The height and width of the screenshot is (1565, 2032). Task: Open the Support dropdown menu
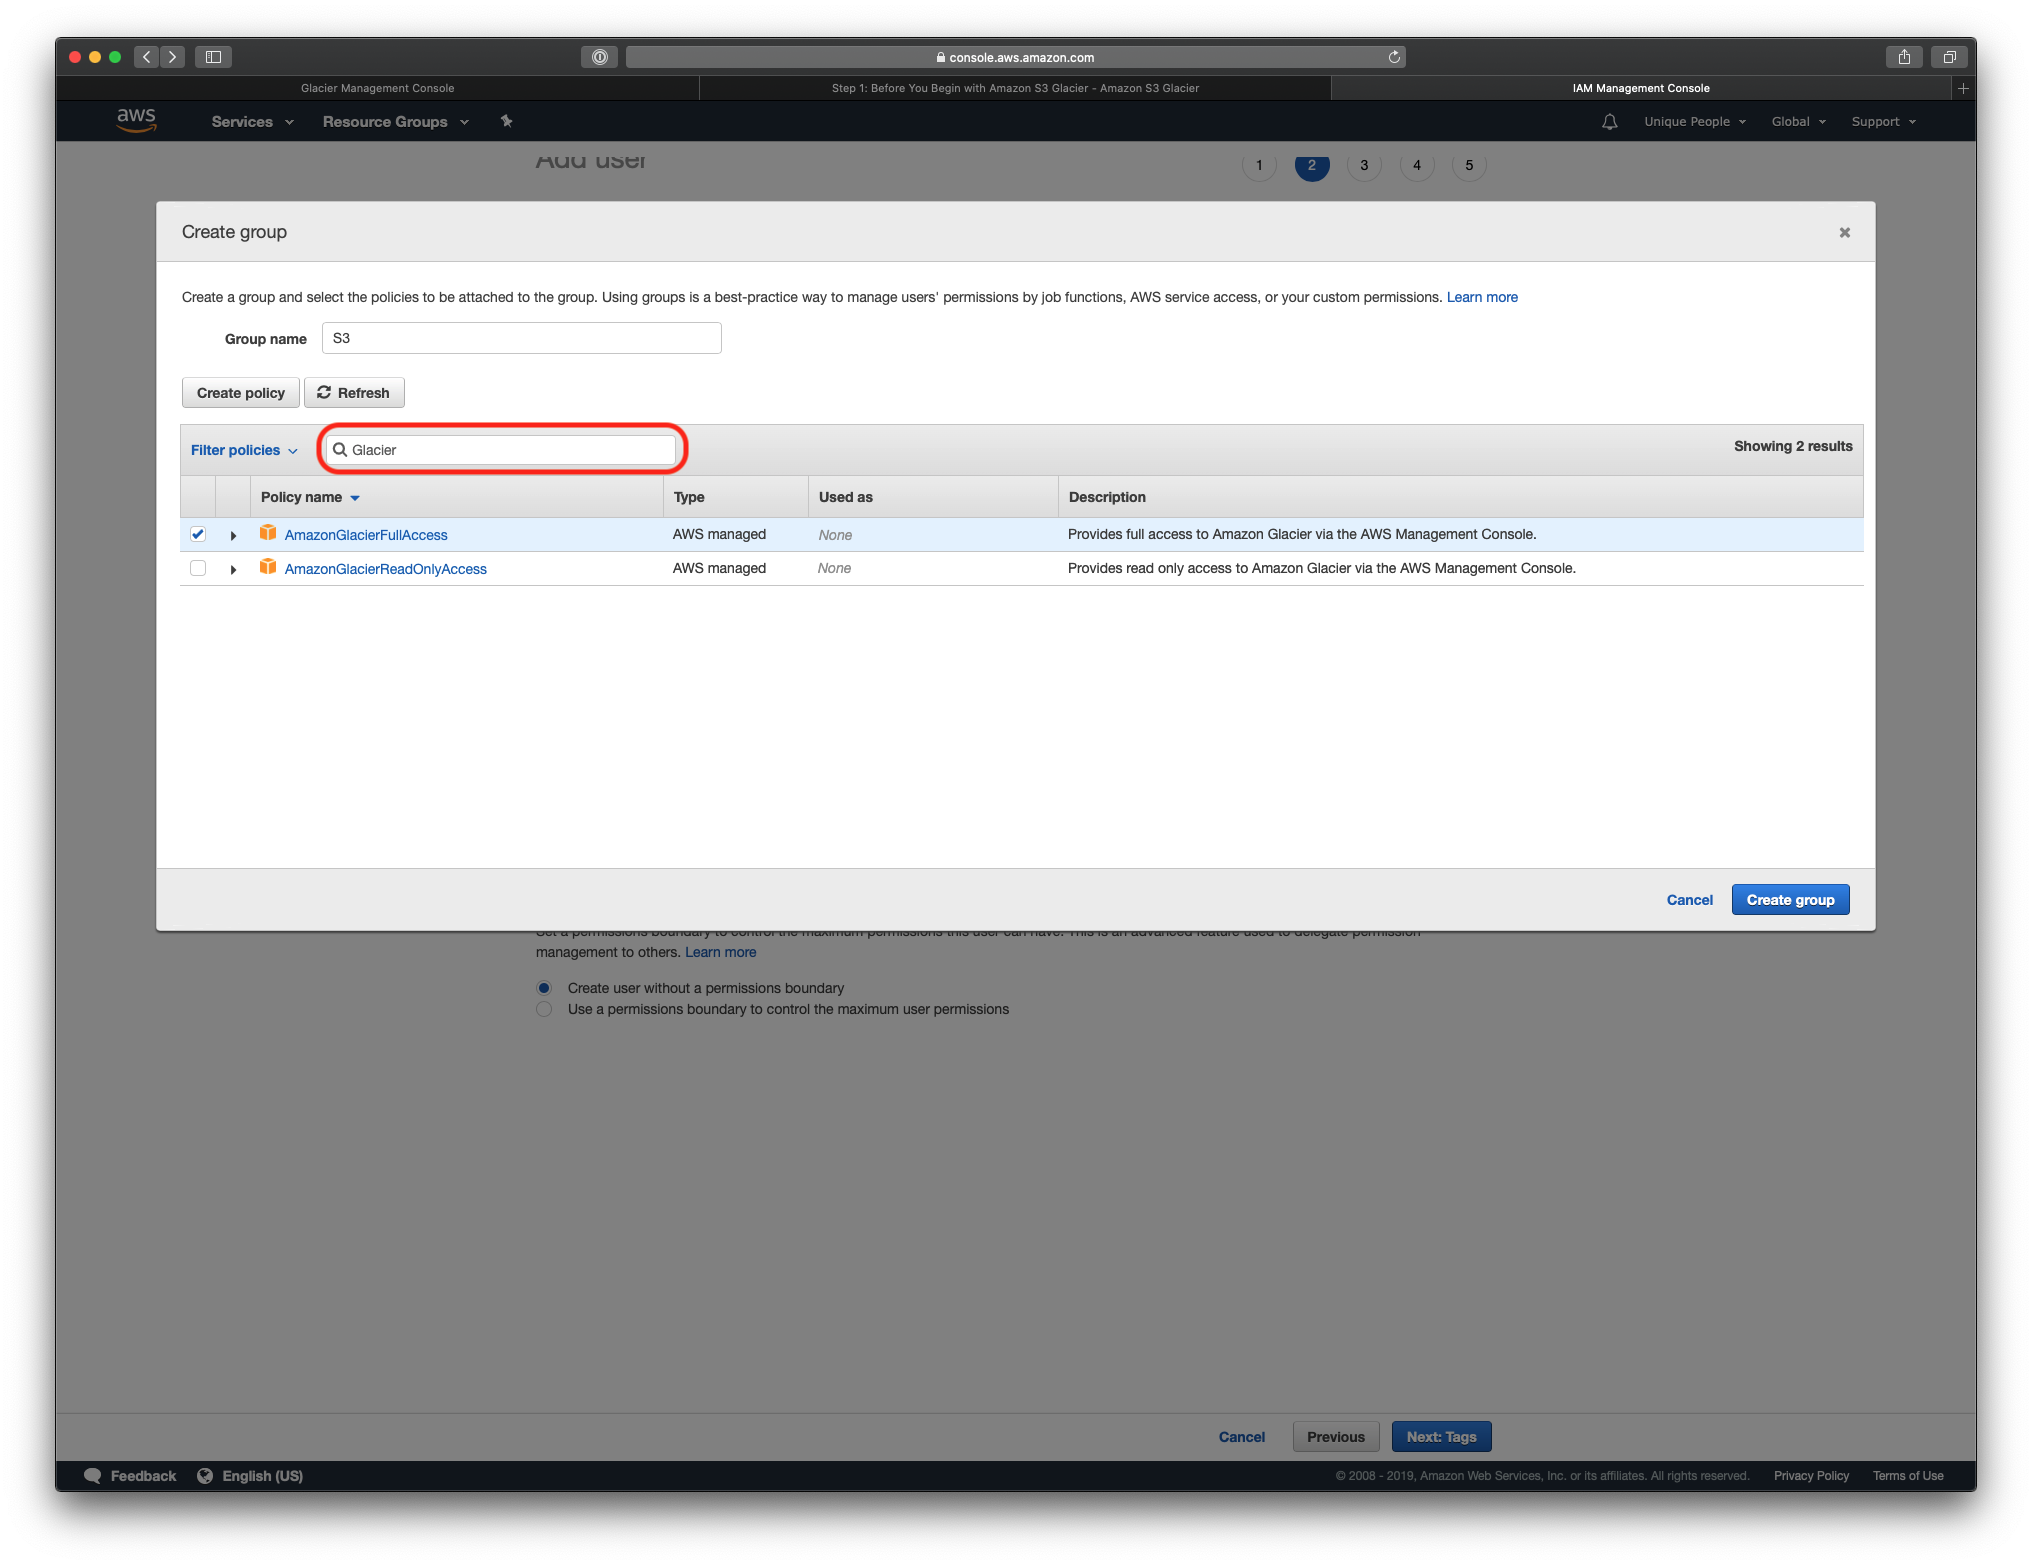1883,121
